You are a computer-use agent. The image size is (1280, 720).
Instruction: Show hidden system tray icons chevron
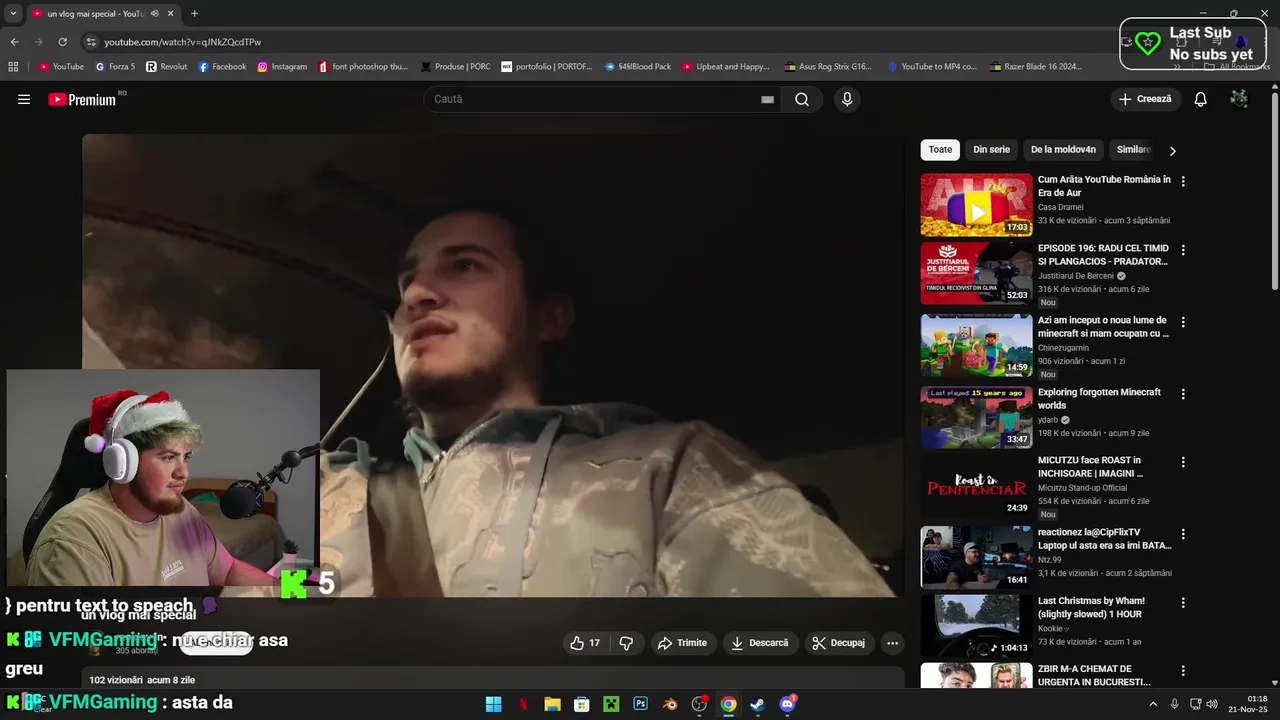(1153, 704)
